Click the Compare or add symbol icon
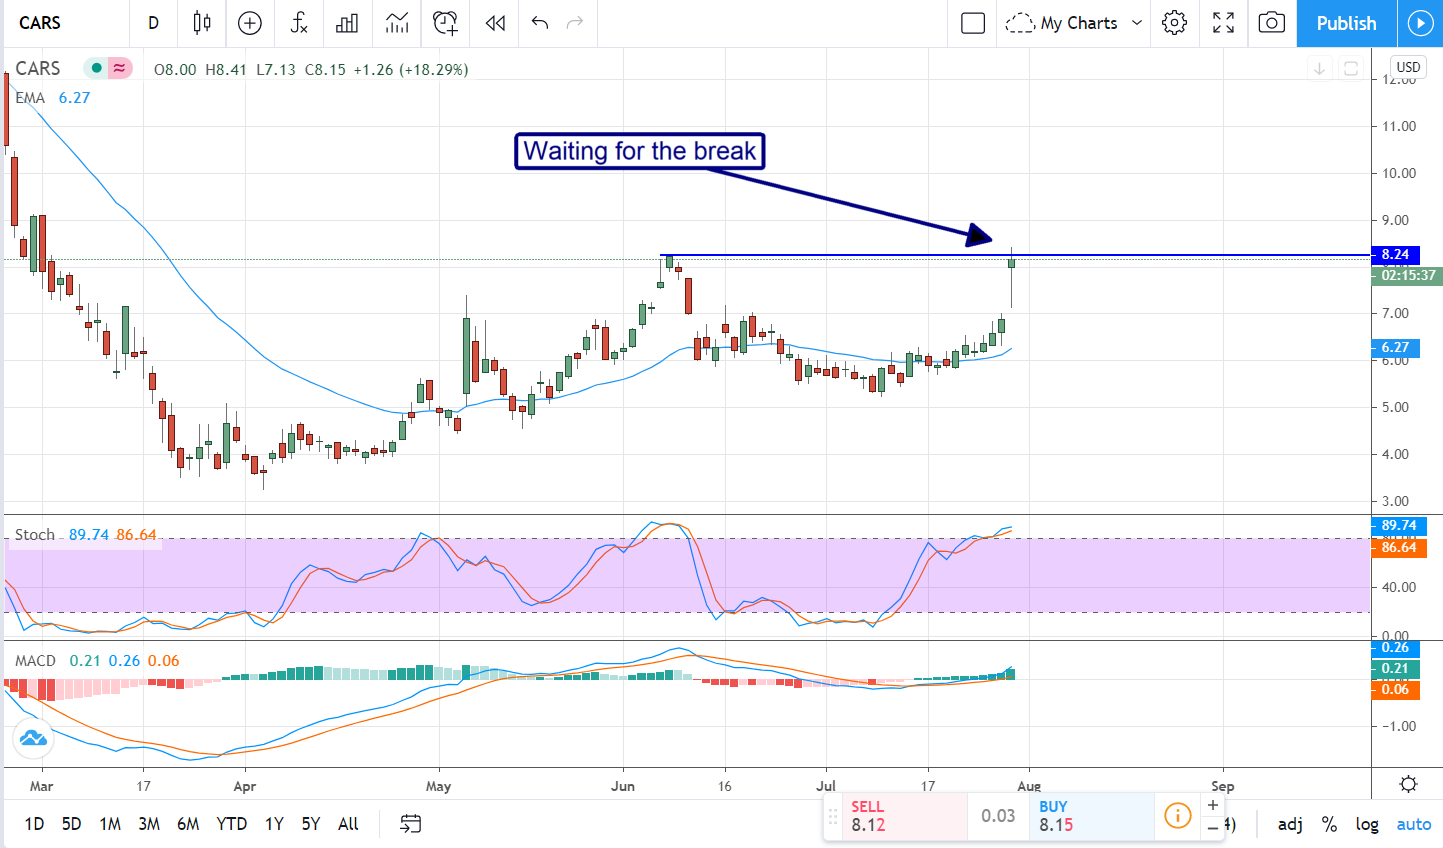 pos(250,23)
